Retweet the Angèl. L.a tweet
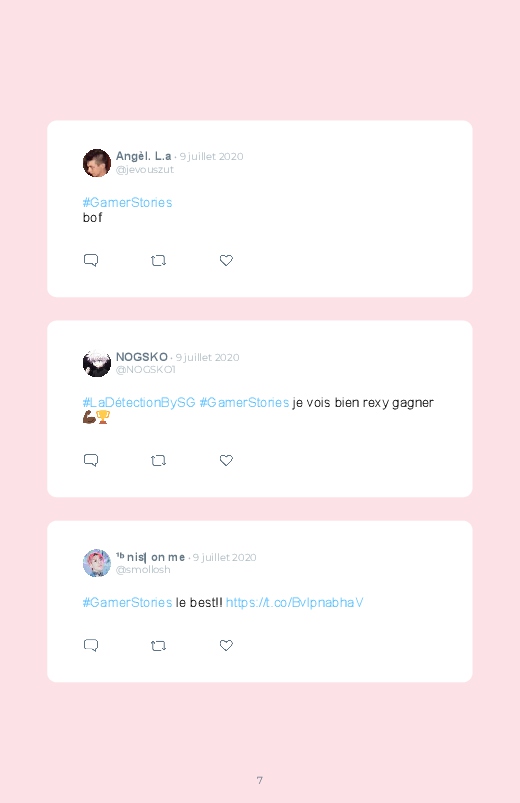520x803 pixels. [x=158, y=261]
